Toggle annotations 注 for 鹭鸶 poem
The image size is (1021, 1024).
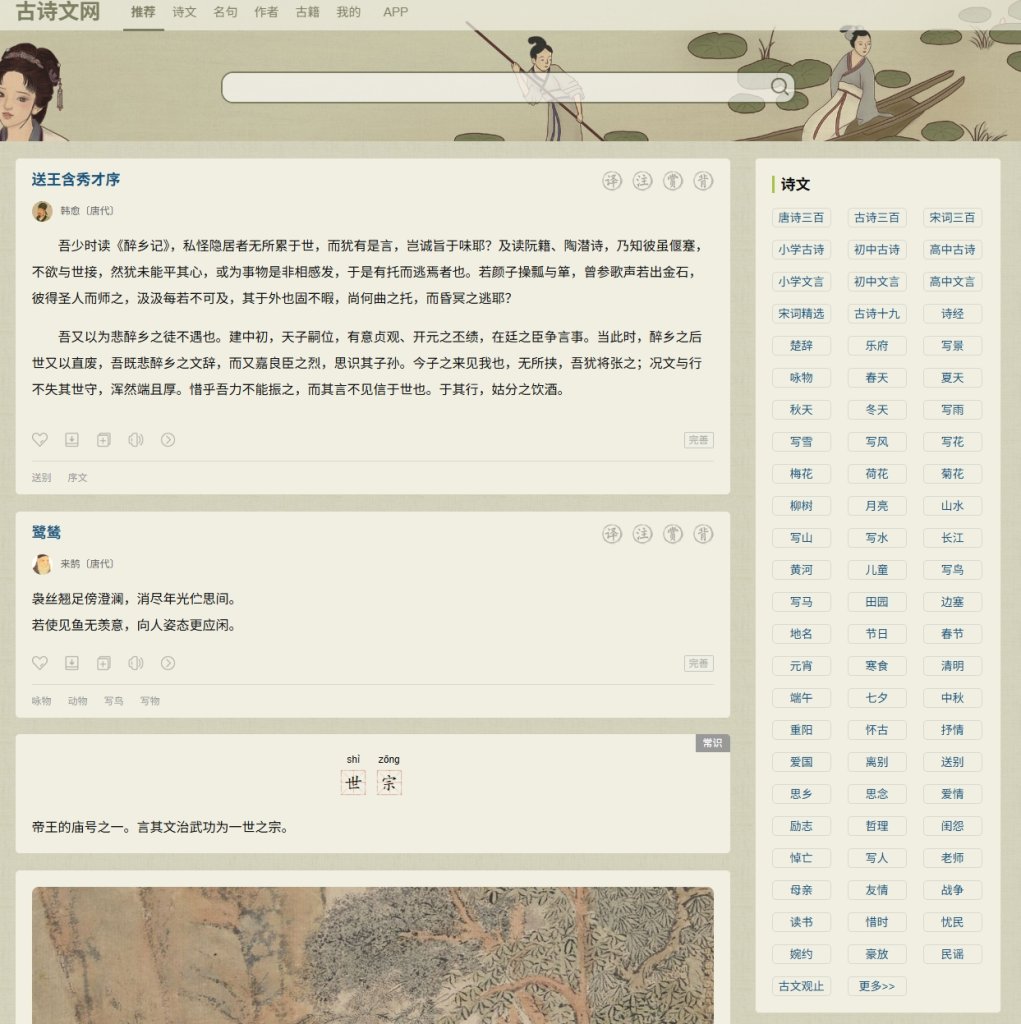tap(643, 534)
